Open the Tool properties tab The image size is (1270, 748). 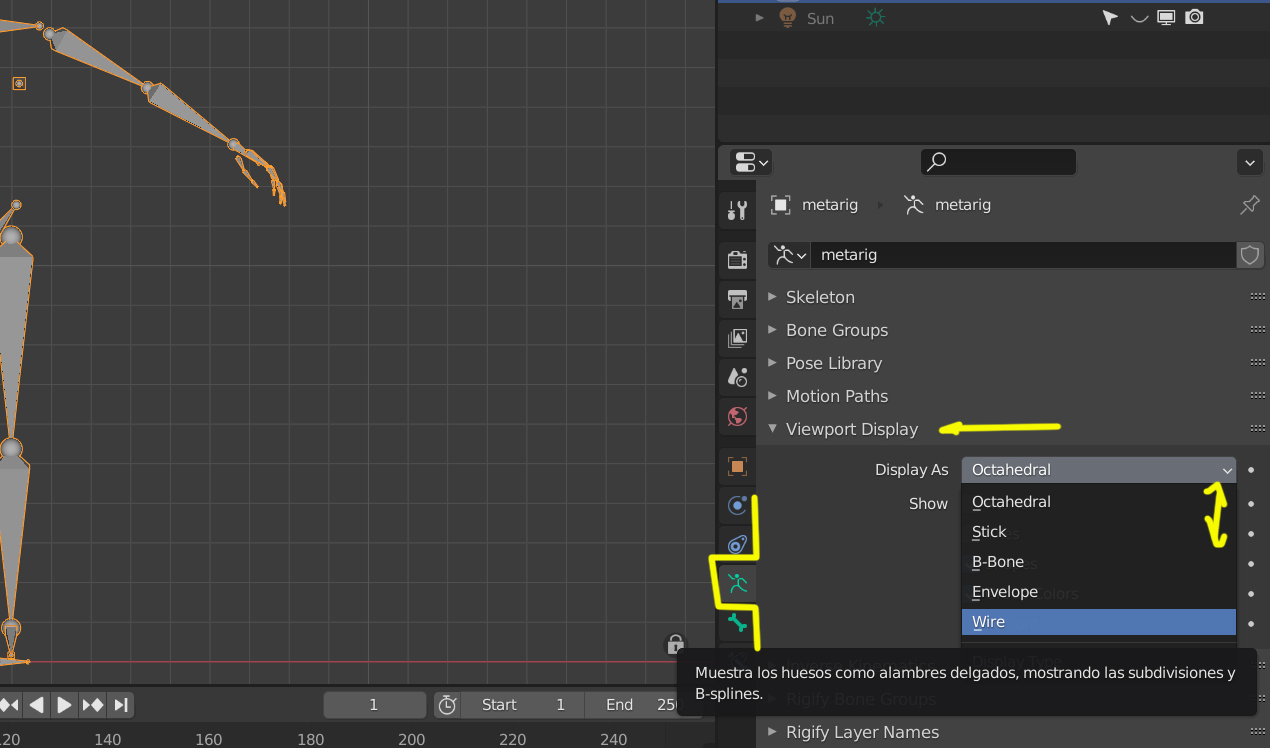point(737,210)
